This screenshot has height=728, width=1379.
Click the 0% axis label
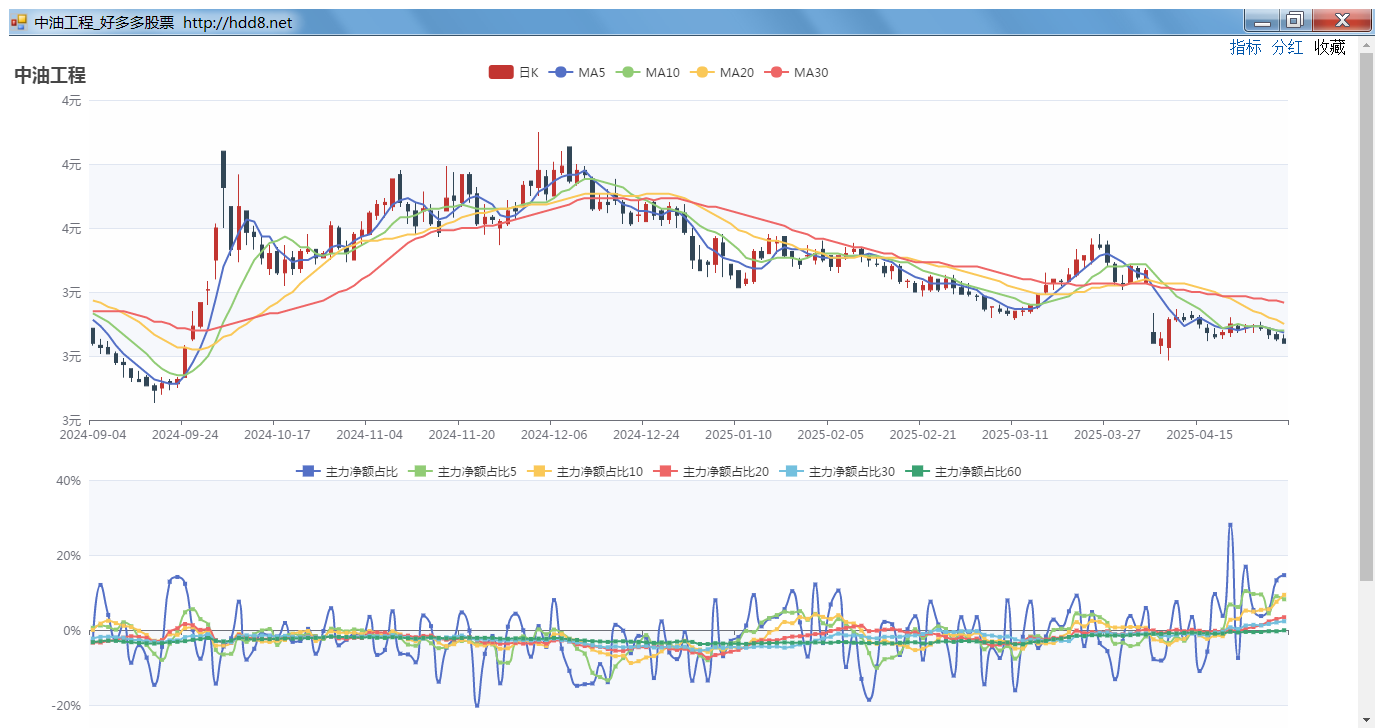(72, 630)
